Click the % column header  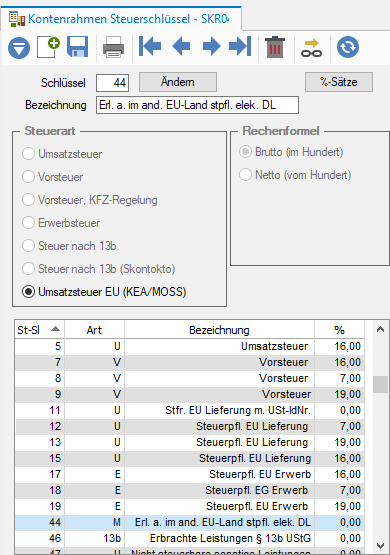coord(339,330)
